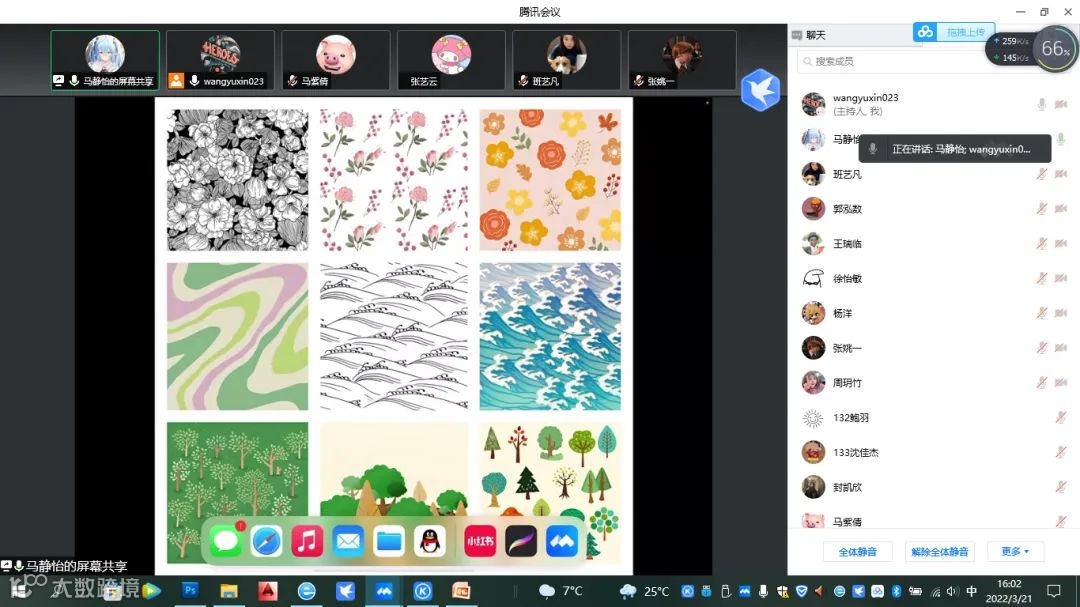Switch to the 聊天 tab
Screen dimensions: 1080x607
[816, 35]
